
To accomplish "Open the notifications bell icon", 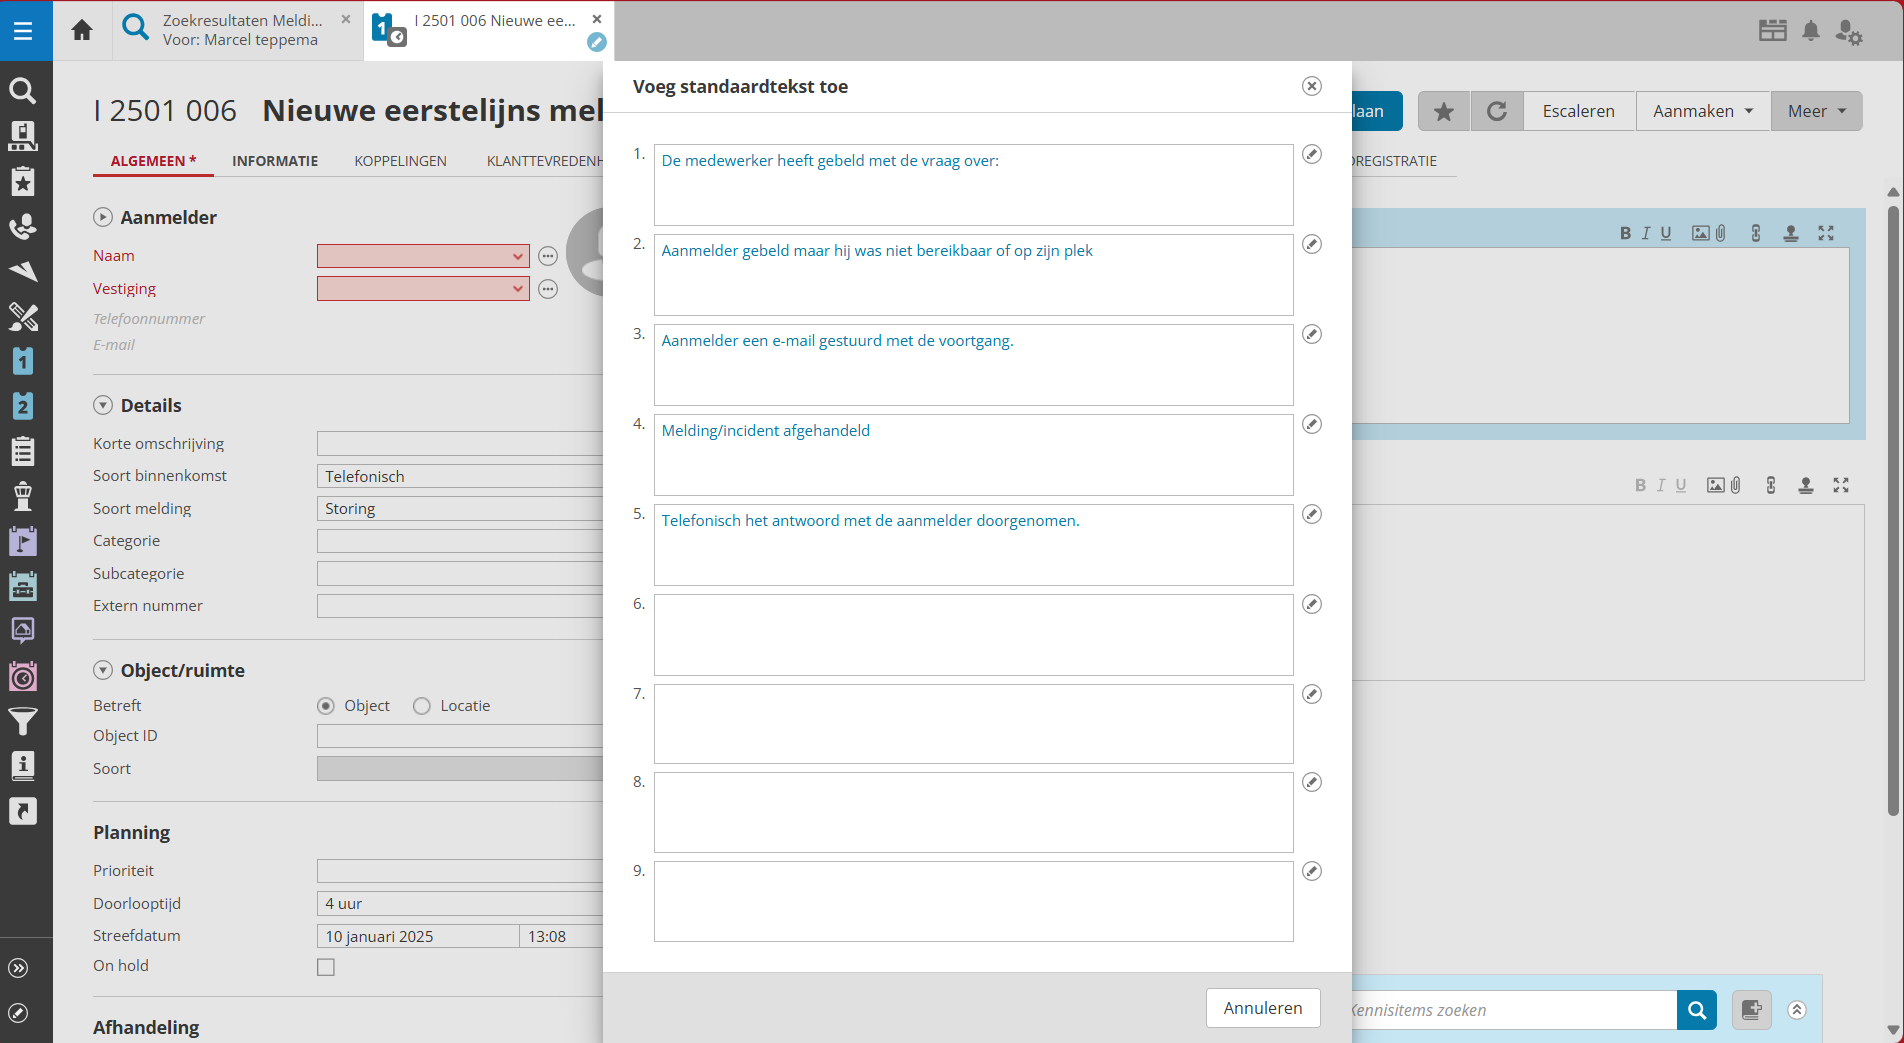I will (x=1810, y=31).
